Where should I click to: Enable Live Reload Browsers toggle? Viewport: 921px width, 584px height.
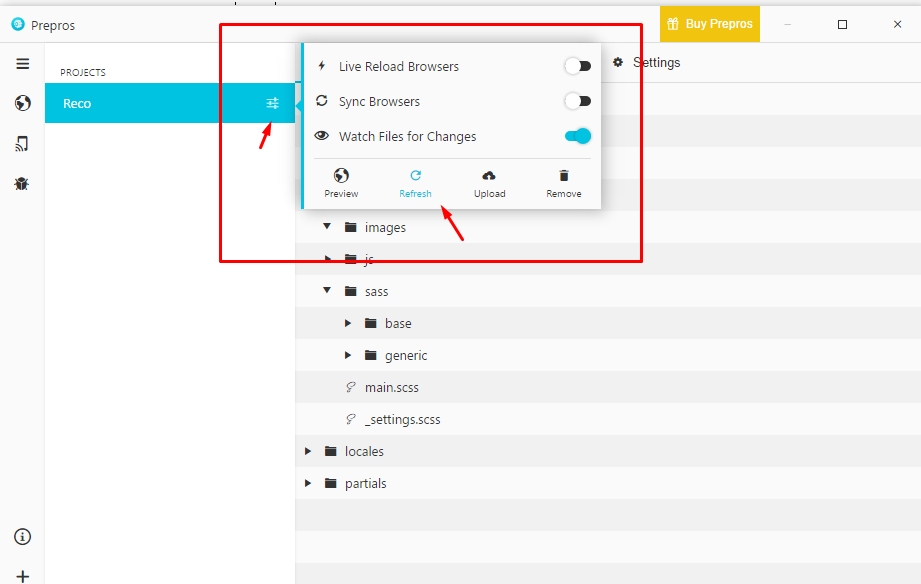577,67
